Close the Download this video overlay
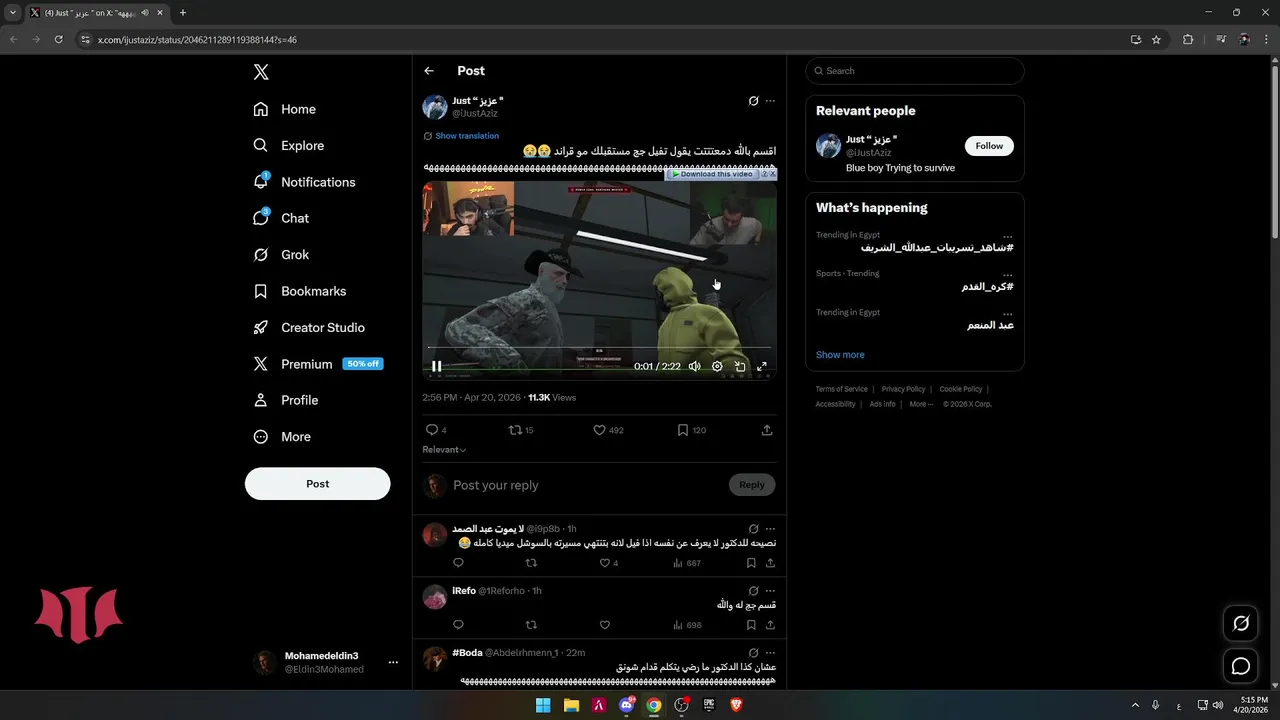Image resolution: width=1280 pixels, height=720 pixels. tap(772, 174)
